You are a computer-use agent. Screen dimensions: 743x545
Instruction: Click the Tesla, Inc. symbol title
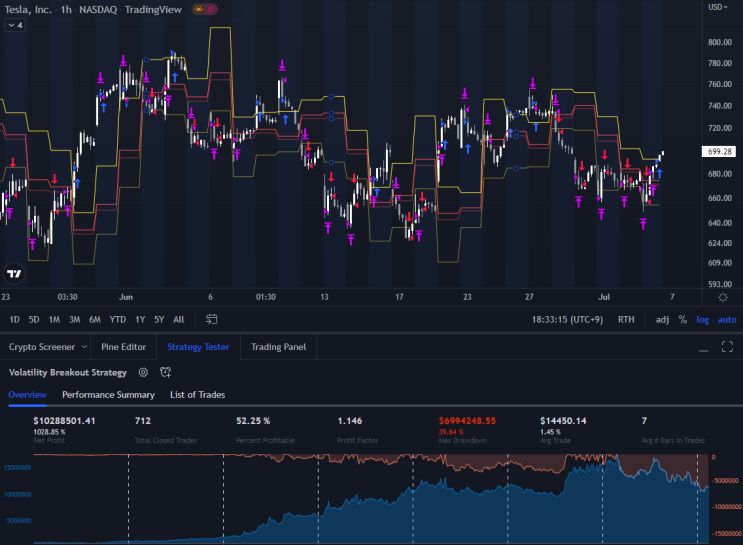28,9
